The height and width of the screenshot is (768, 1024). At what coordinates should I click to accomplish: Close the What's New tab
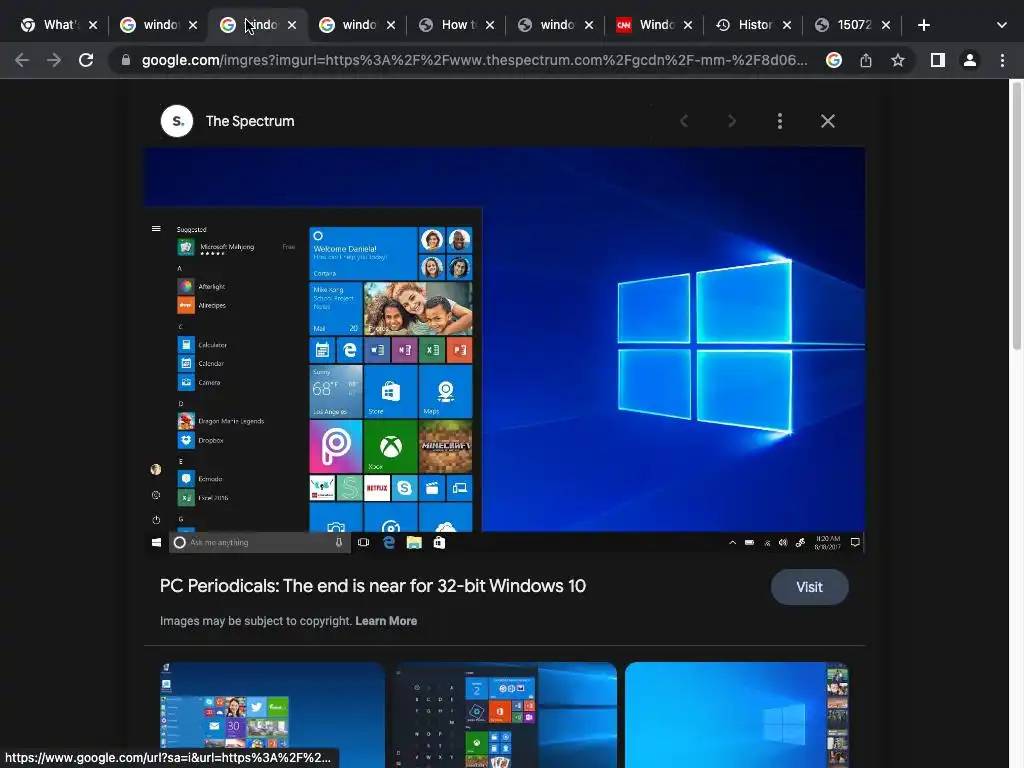click(93, 25)
